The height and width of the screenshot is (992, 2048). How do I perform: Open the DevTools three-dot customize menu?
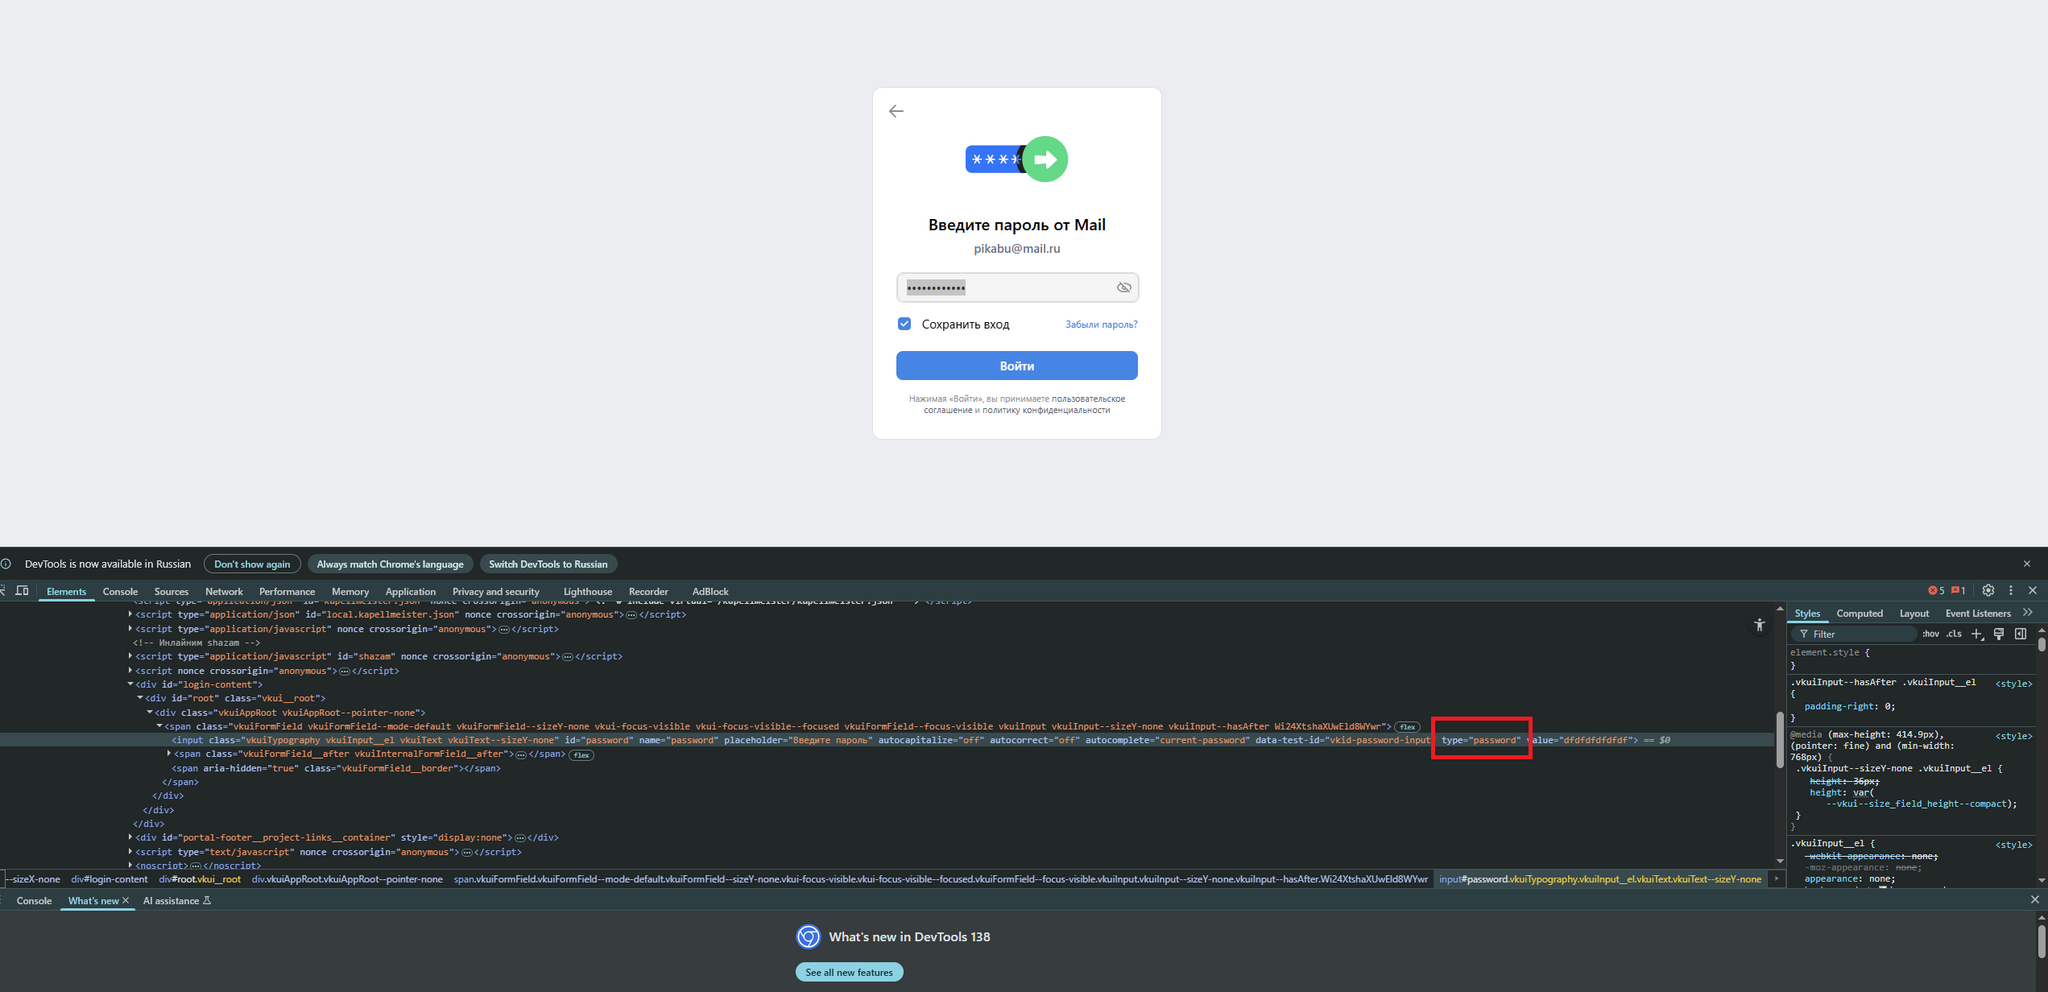[2011, 591]
